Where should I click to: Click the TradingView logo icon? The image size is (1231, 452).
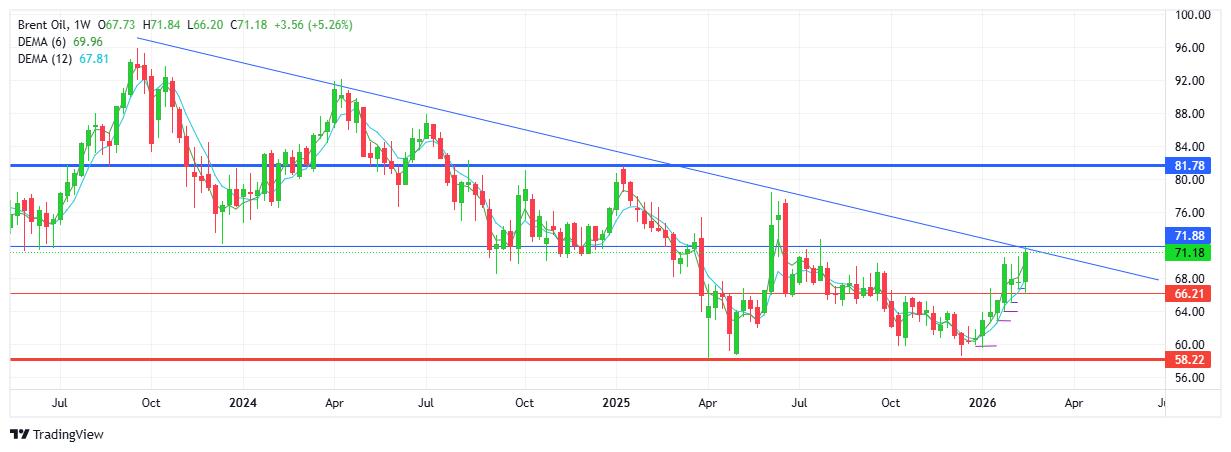click(x=19, y=435)
